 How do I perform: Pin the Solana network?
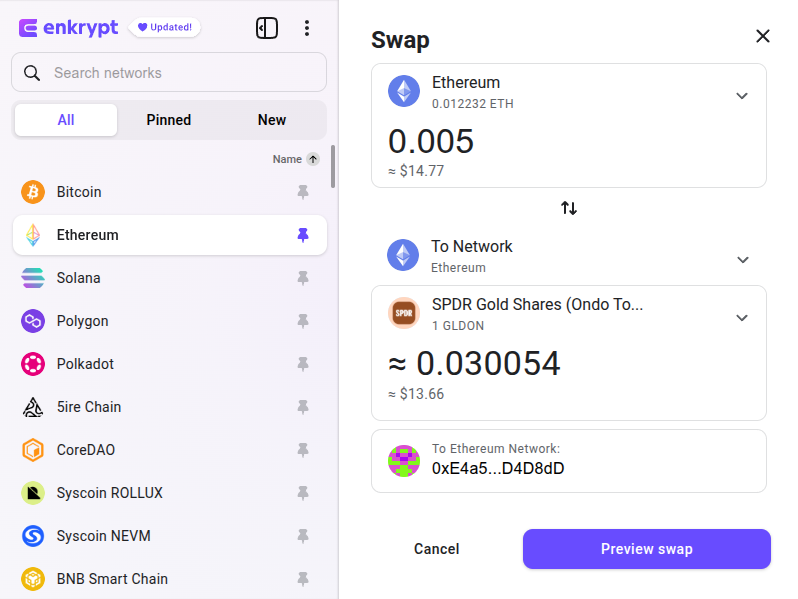(x=303, y=278)
